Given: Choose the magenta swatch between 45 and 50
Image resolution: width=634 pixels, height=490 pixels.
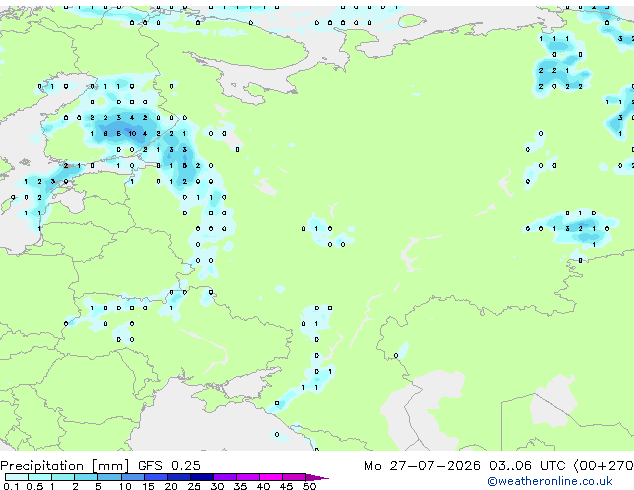Looking at the screenshot, I should (x=294, y=477).
